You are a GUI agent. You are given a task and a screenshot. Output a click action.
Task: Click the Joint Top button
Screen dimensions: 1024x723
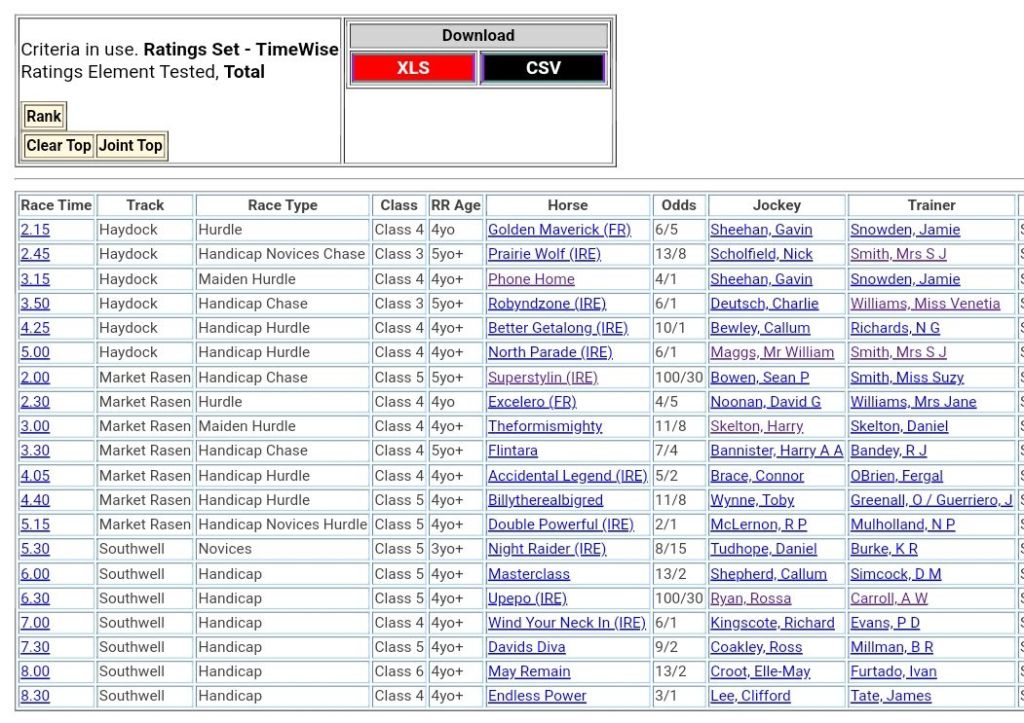(130, 146)
